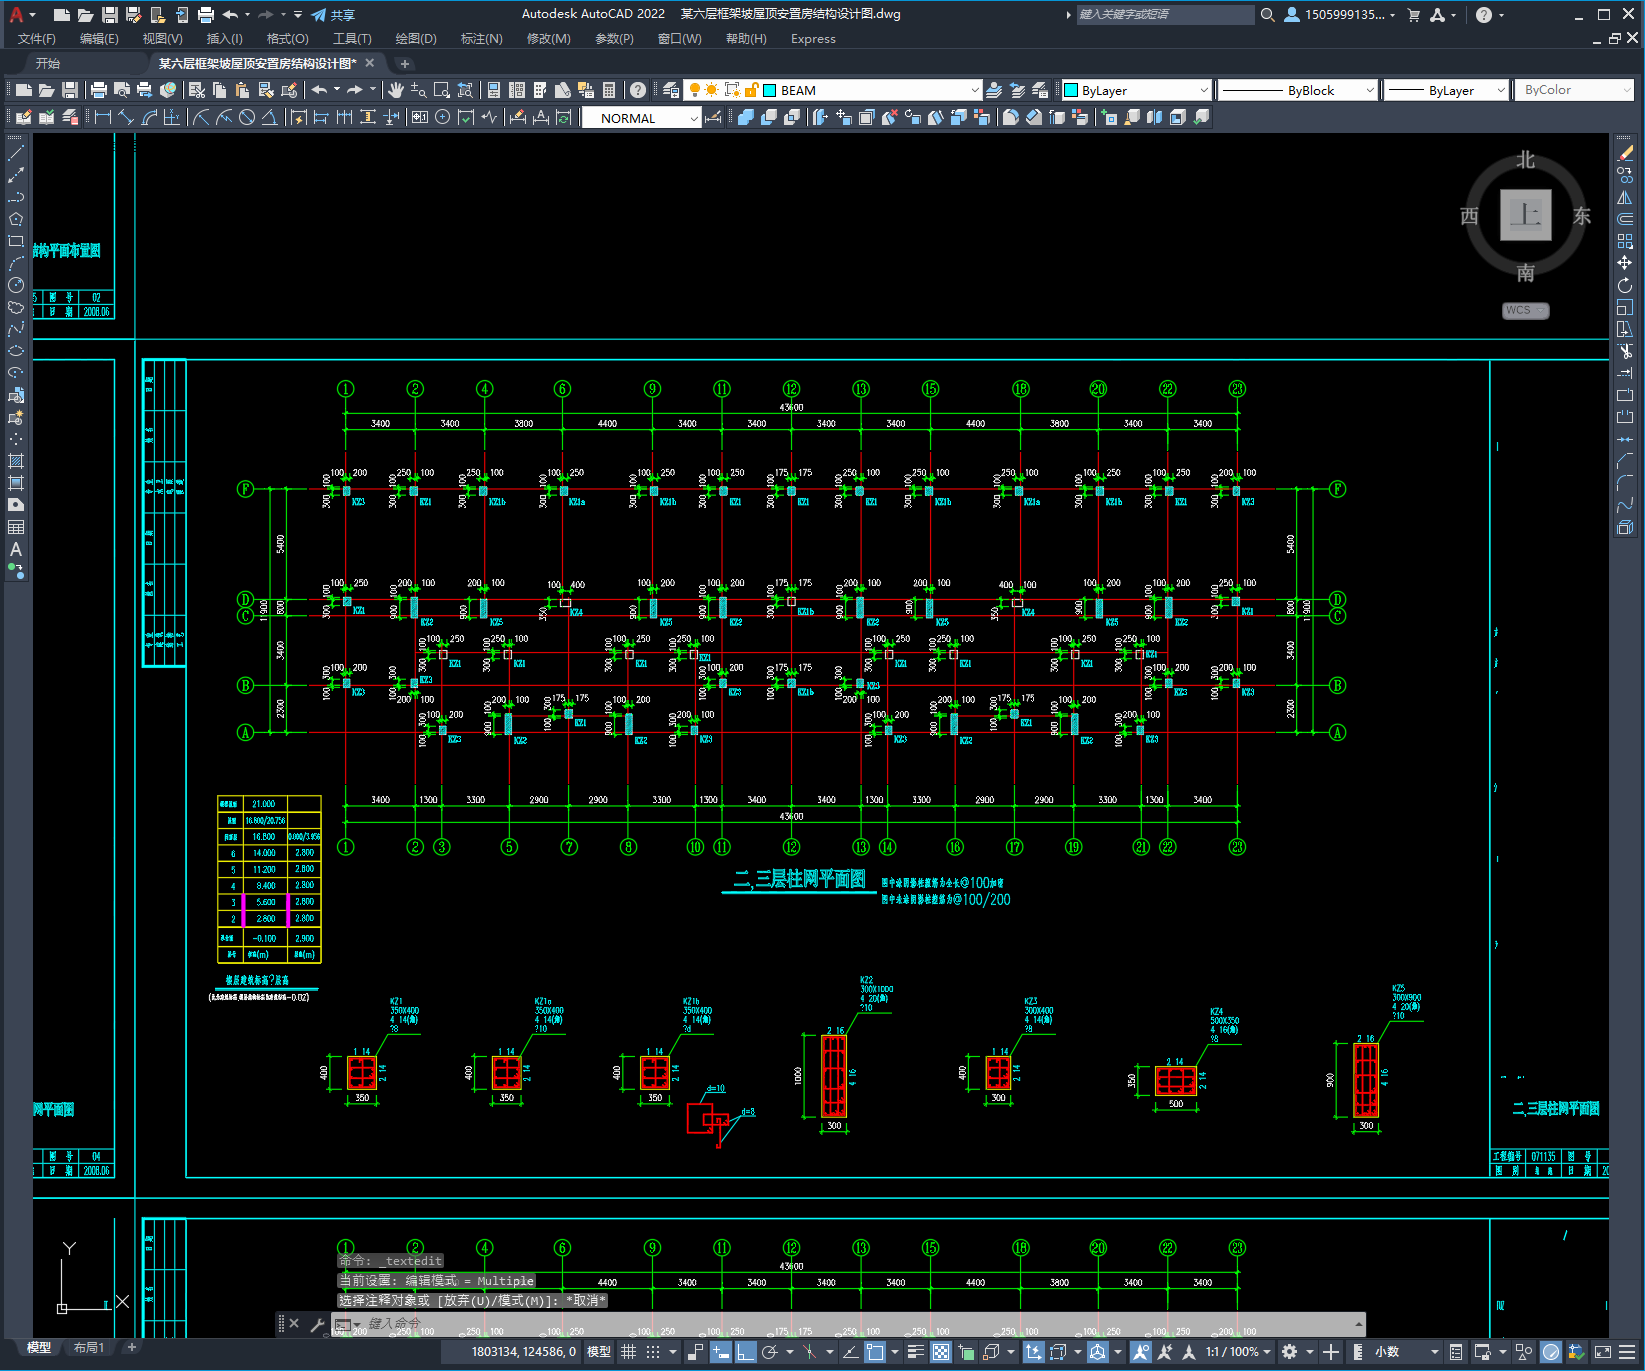Click the new drawing tab plus button
The height and width of the screenshot is (1371, 1645).
coord(404,63)
